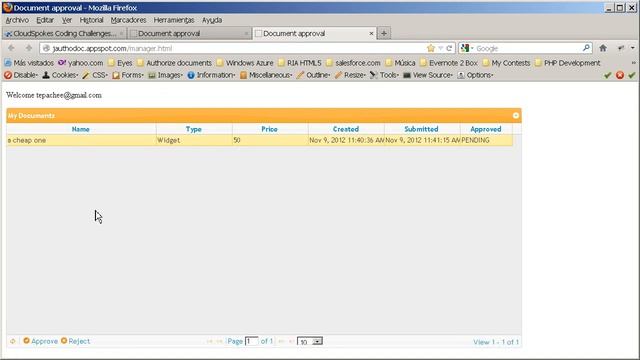Screen dimensions: 640x360
Task: Go to the Firefox home page icon
Action: [x=603, y=48]
